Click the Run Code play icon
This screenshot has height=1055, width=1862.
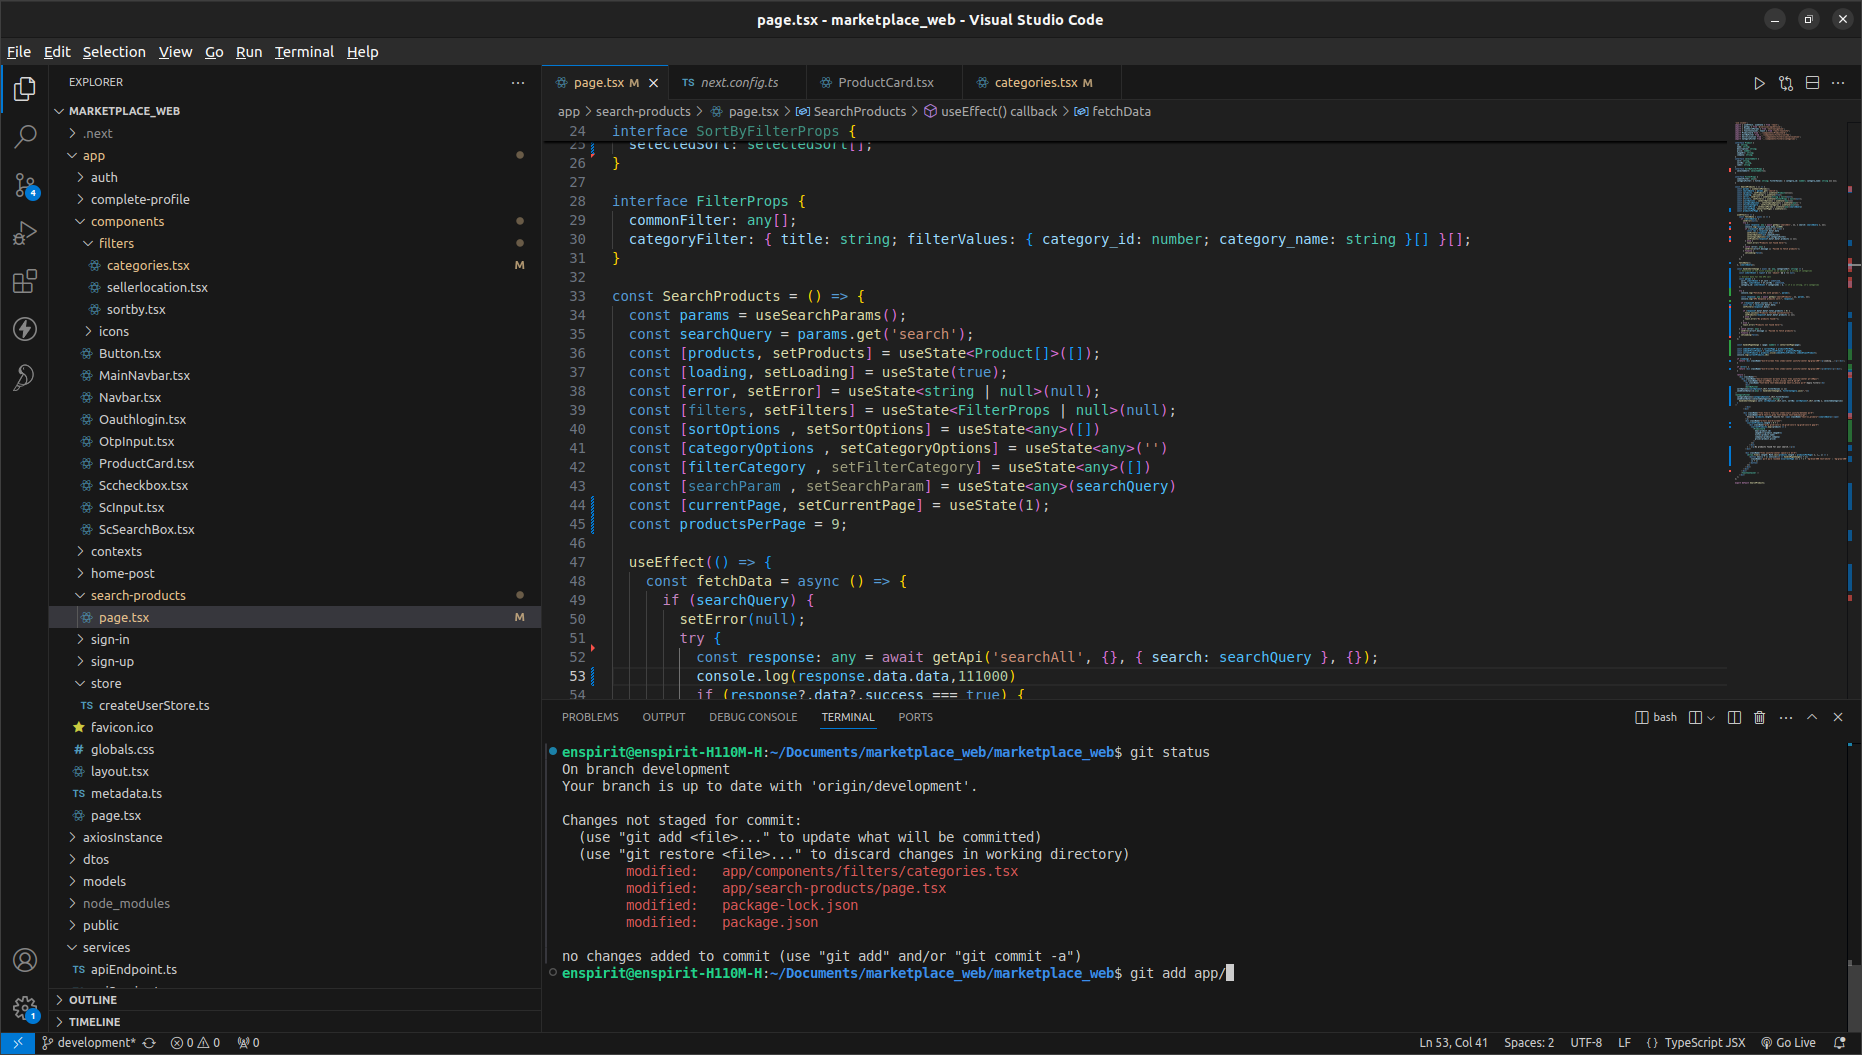point(1759,83)
